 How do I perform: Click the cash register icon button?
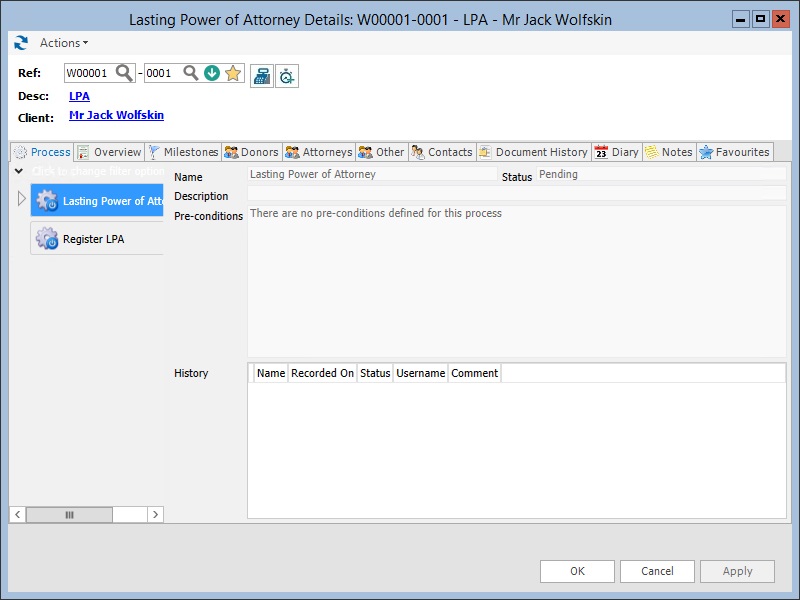[261, 76]
